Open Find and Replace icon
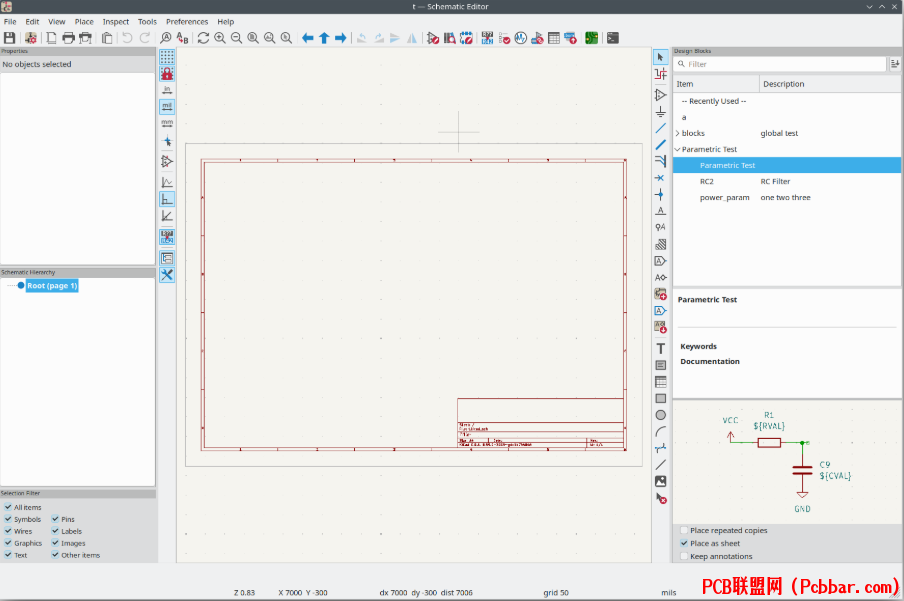This screenshot has width=904, height=601. click(x=183, y=38)
